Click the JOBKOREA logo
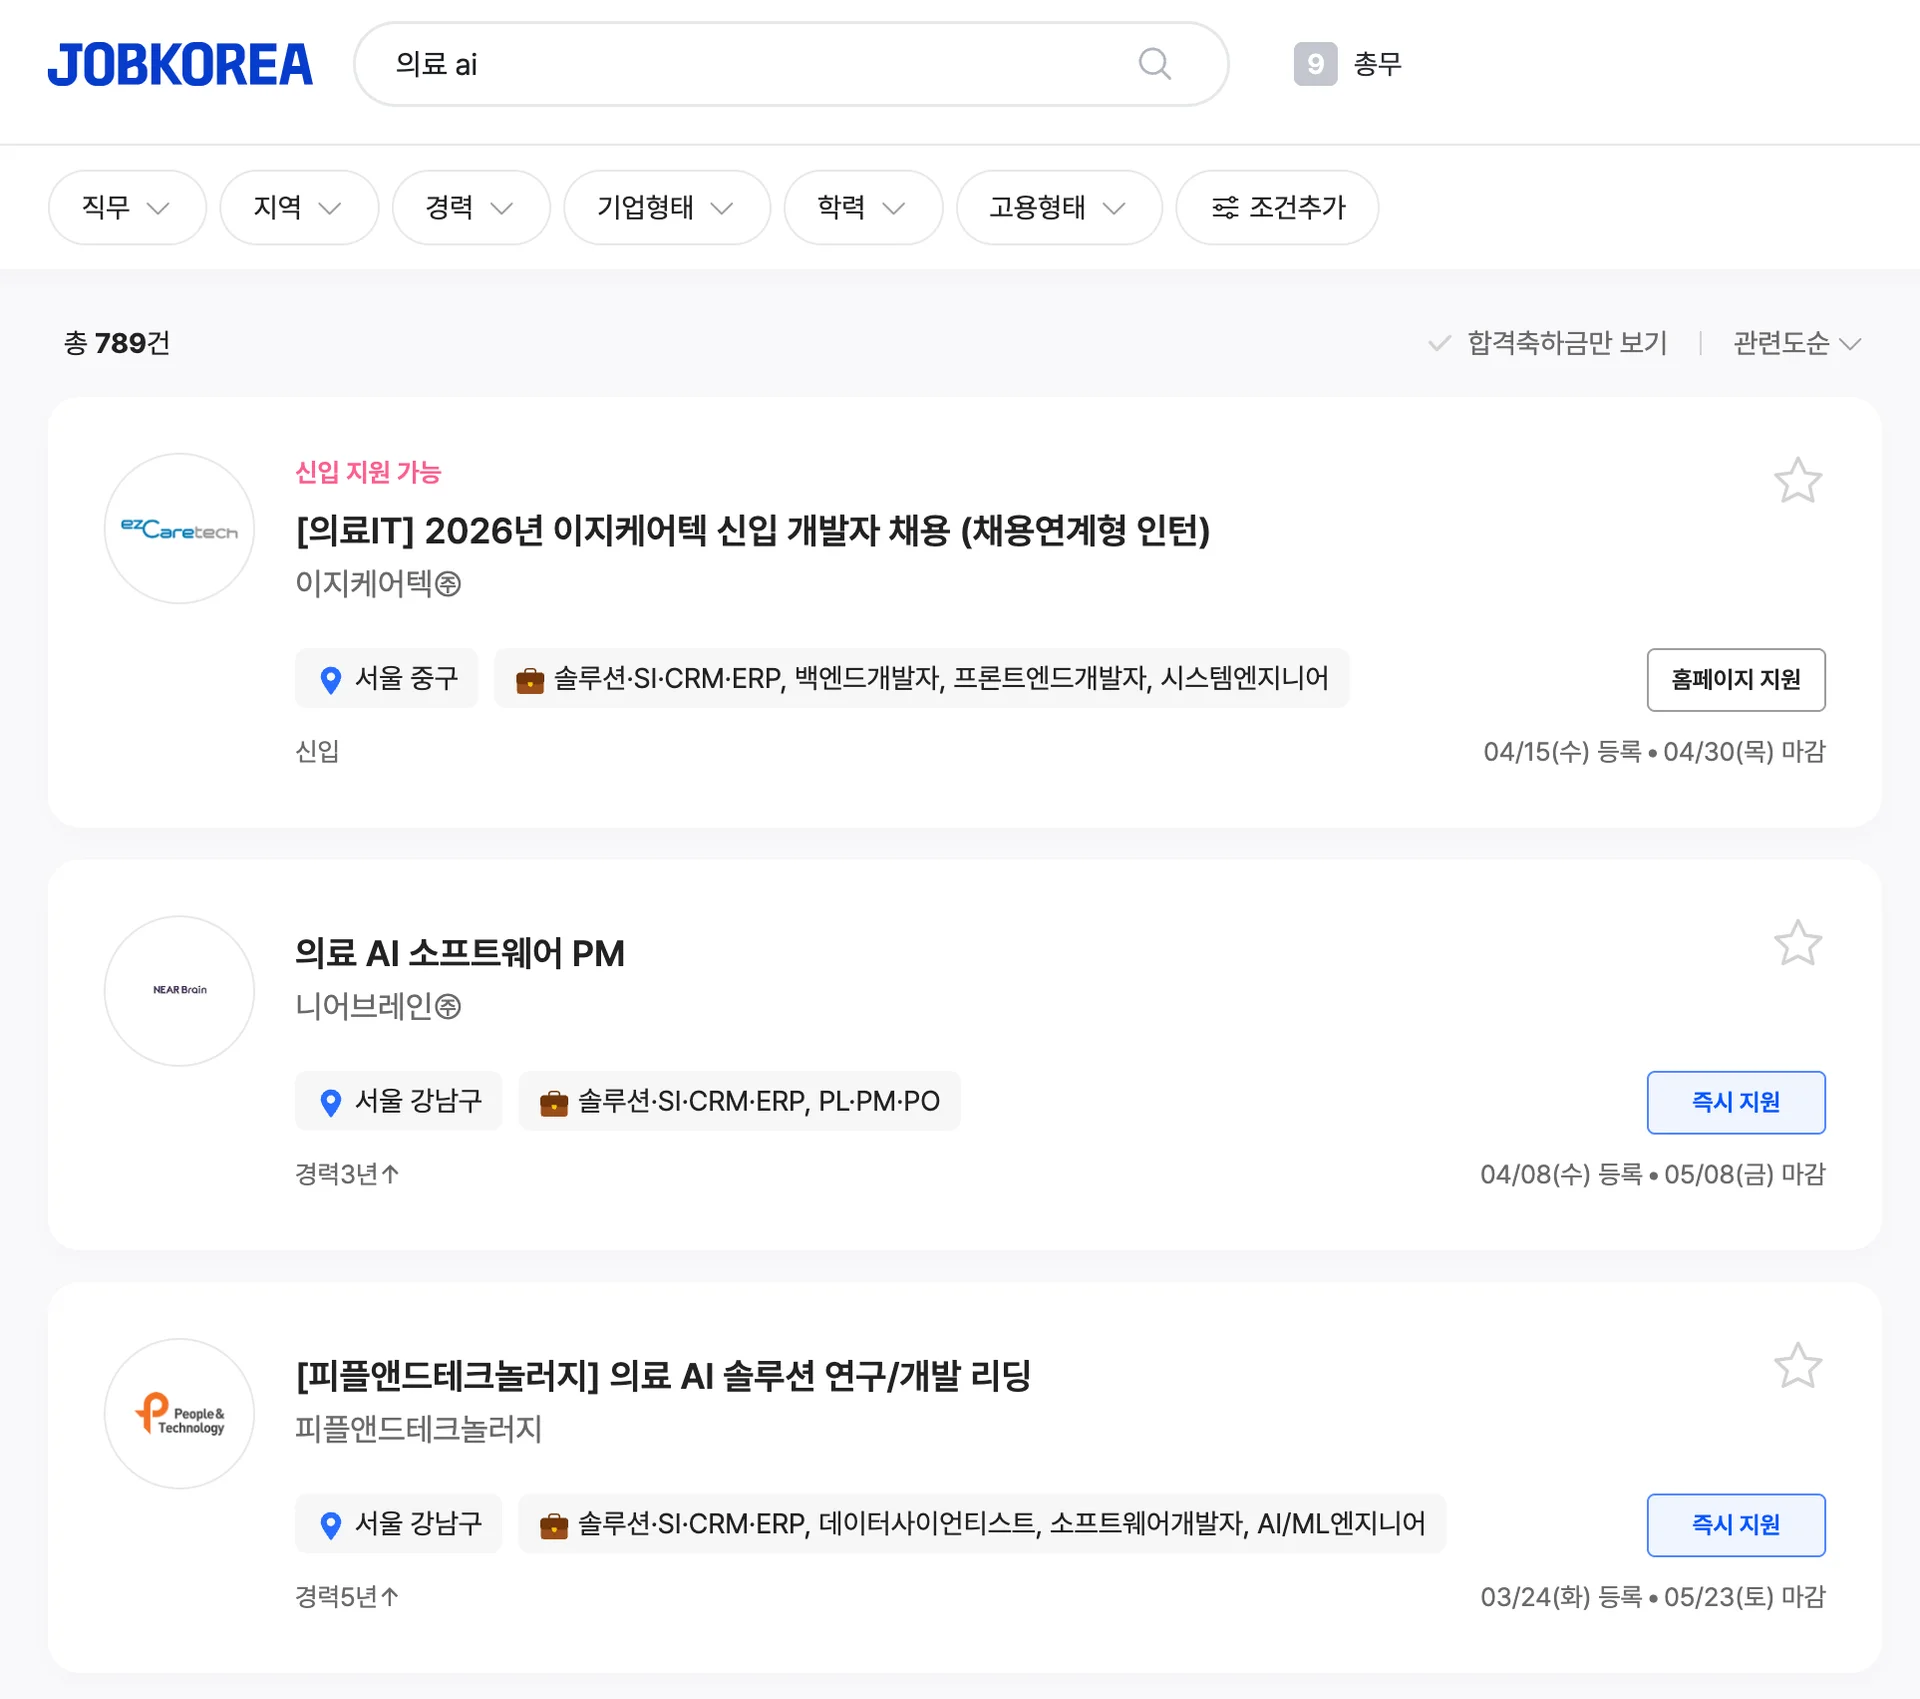This screenshot has width=1920, height=1699. 180,65
